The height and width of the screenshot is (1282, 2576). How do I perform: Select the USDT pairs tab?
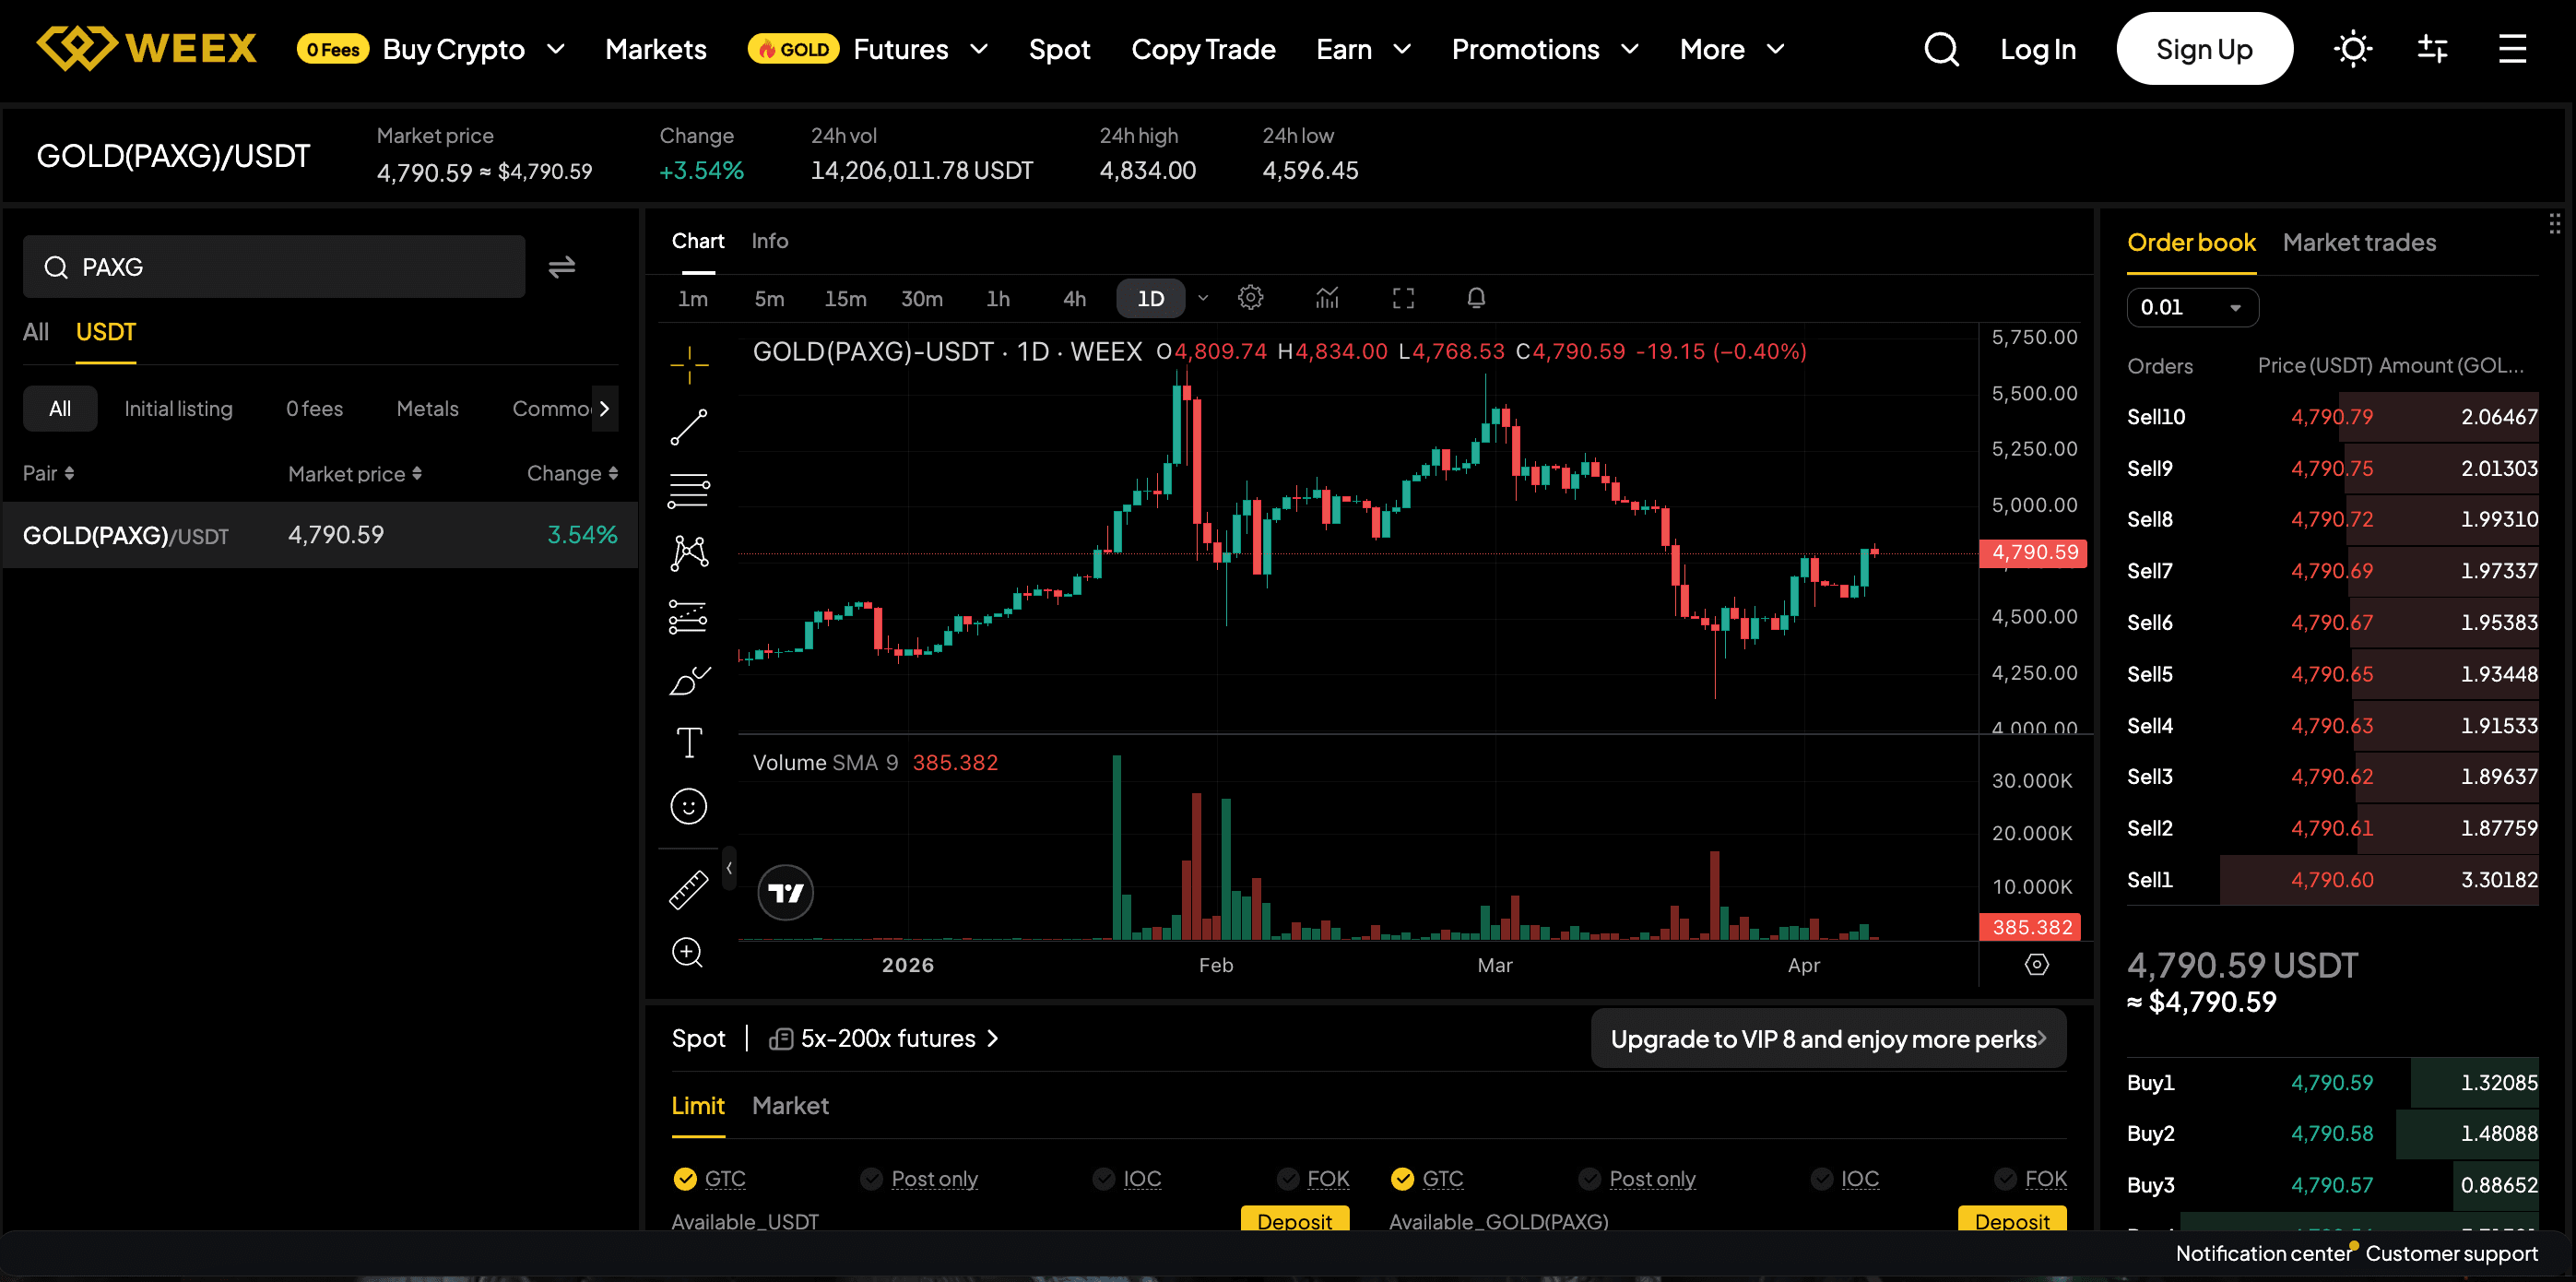pyautogui.click(x=106, y=332)
